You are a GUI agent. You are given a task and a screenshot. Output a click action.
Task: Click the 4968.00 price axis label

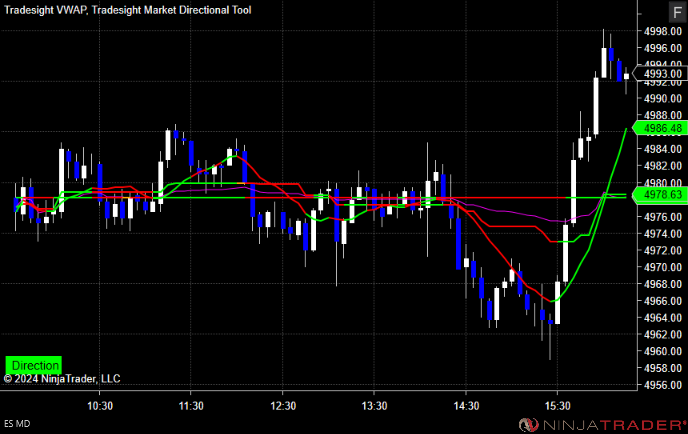coord(663,284)
